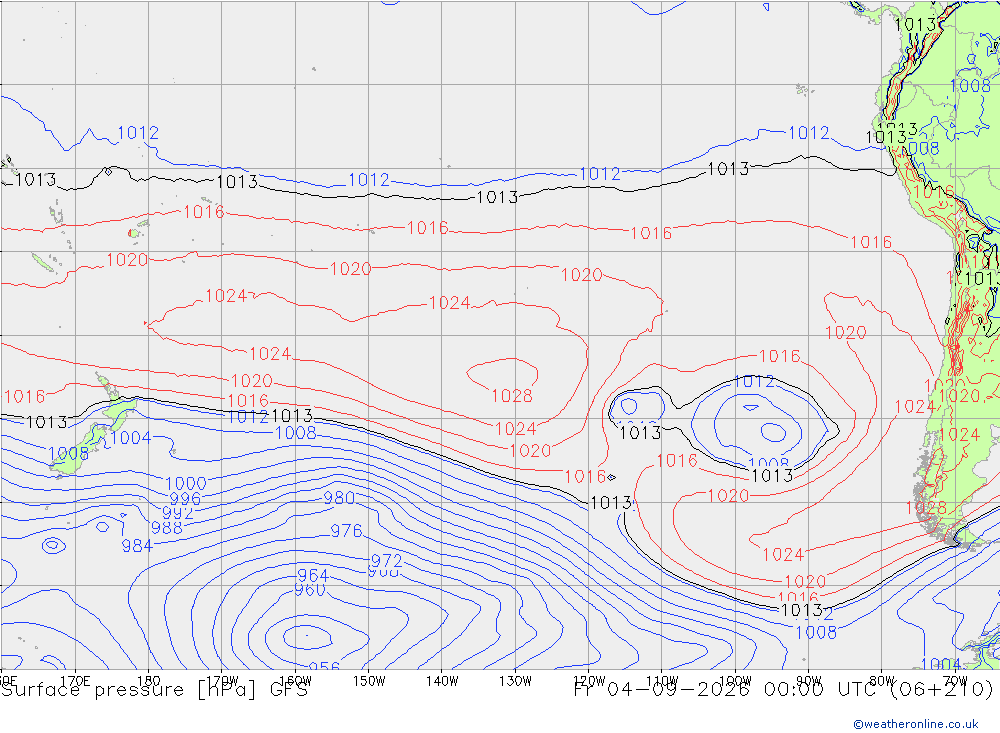Select the 80W longitude axis label
The width and height of the screenshot is (1000, 733).
tap(882, 681)
